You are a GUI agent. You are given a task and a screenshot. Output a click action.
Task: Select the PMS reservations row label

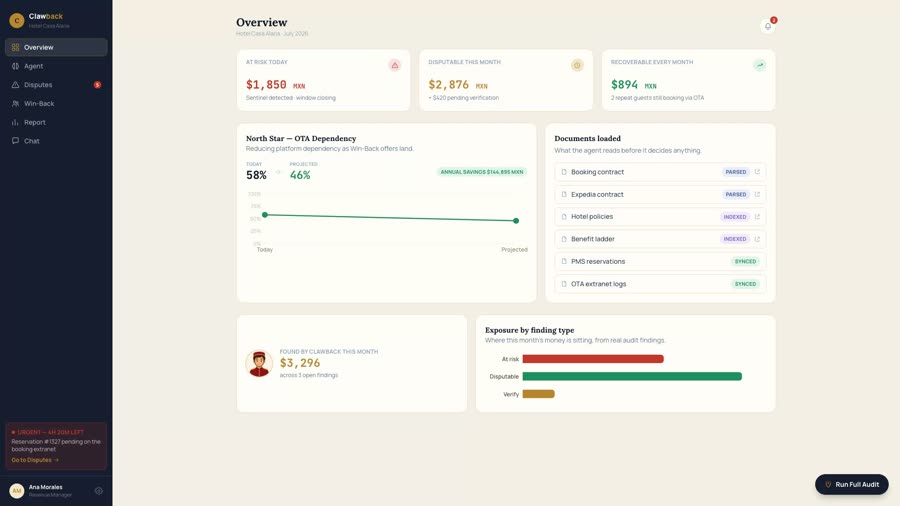tap(598, 261)
